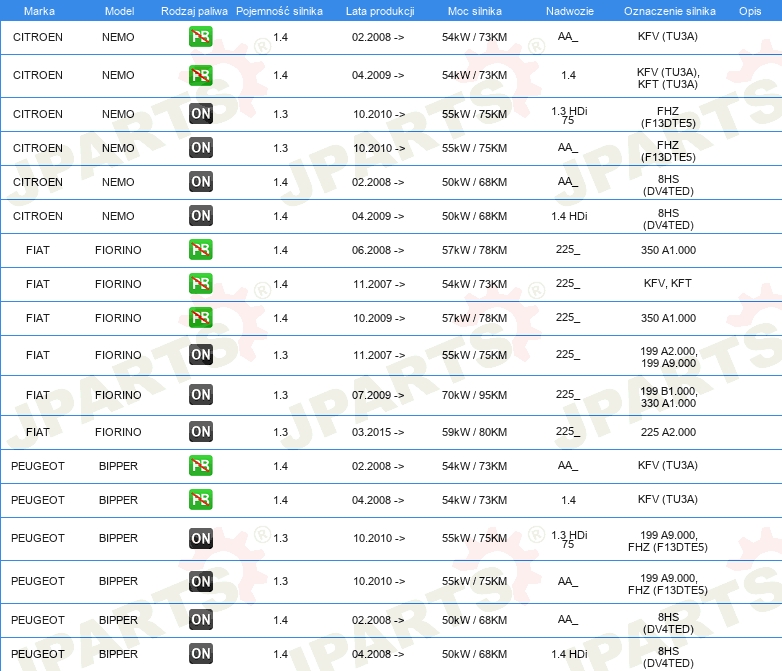Click the '59kW / 80KM' power cell
Screen dimensions: 782x671
point(474,432)
